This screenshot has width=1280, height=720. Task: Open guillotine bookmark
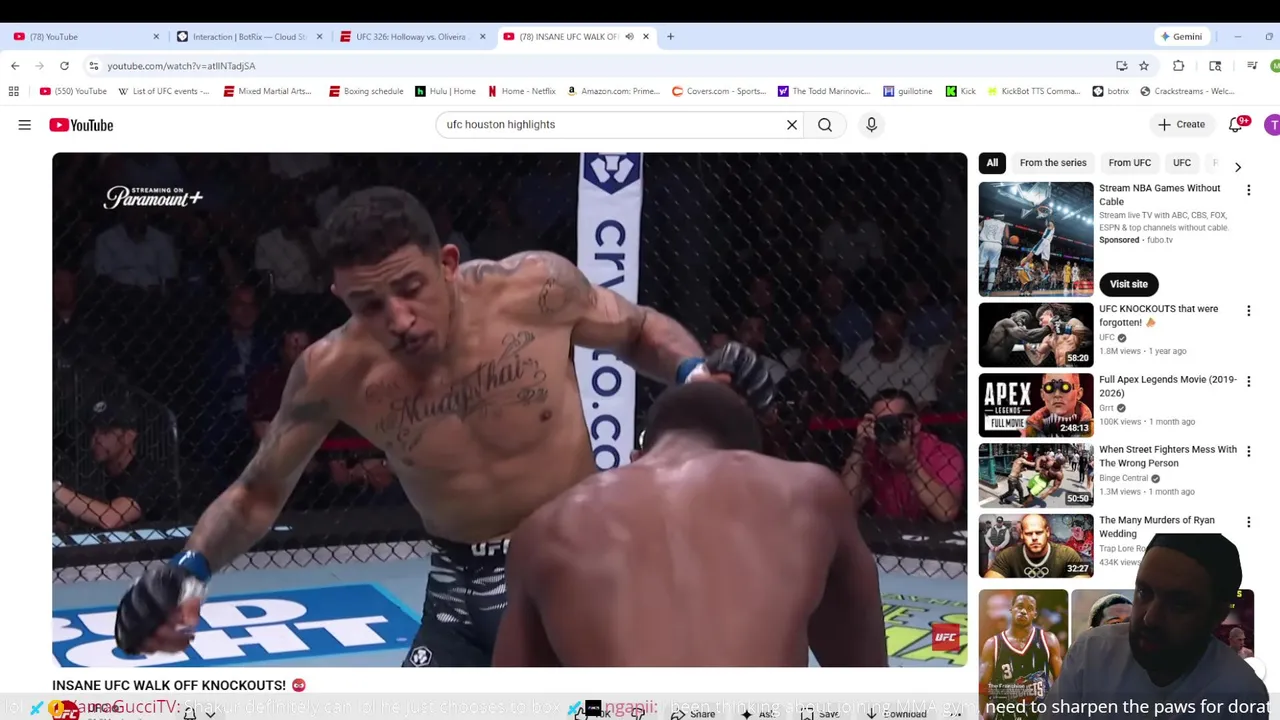click(x=908, y=91)
